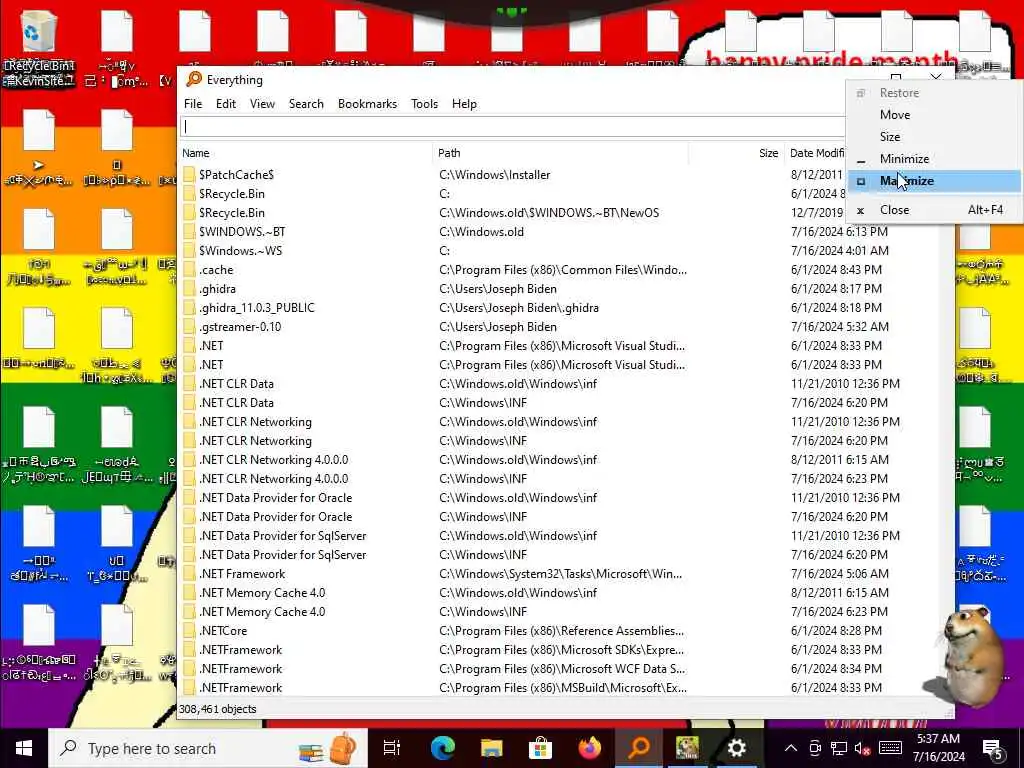The width and height of the screenshot is (1024, 768).
Task: Open Microsoft Store from taskbar
Action: click(541, 748)
